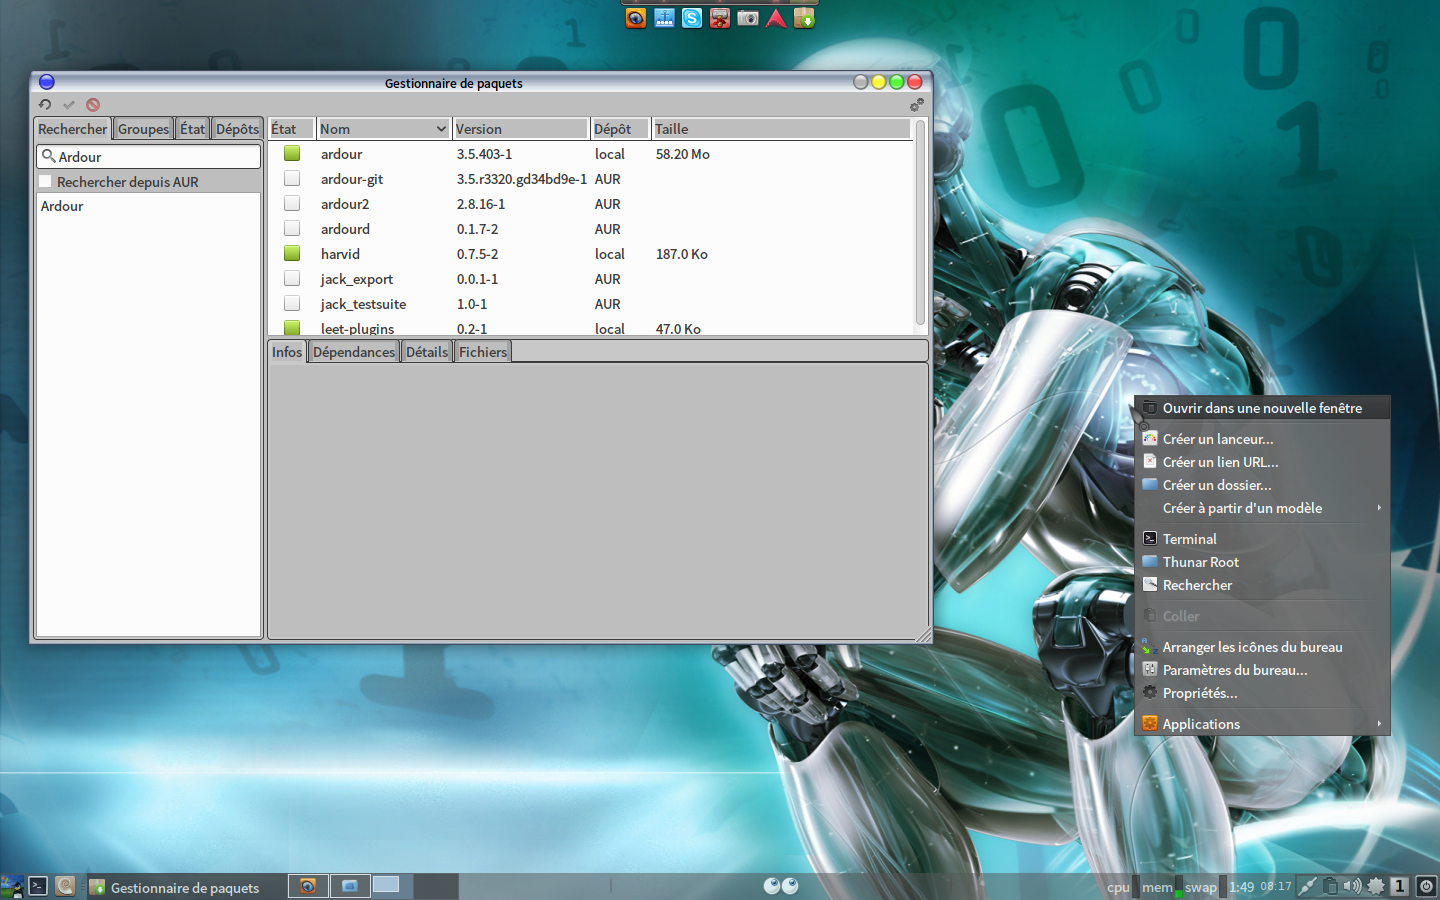
Task: Click the volume speaker icon in the system tray
Action: (1352, 886)
